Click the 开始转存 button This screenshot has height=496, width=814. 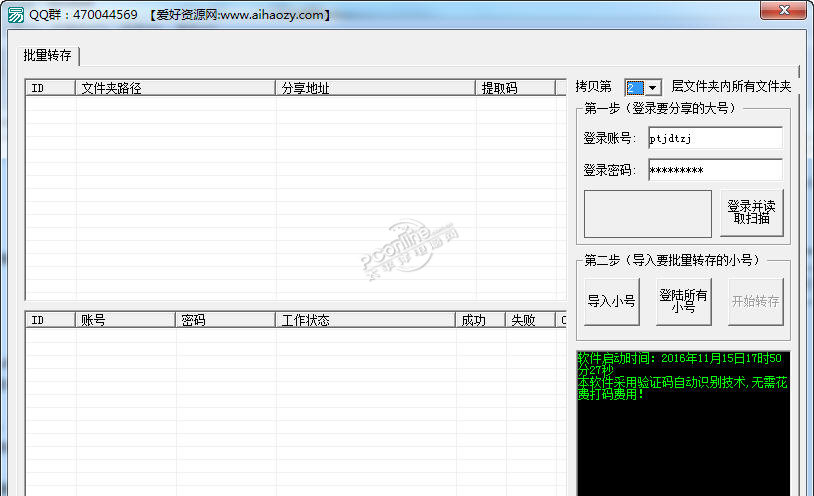click(x=755, y=301)
